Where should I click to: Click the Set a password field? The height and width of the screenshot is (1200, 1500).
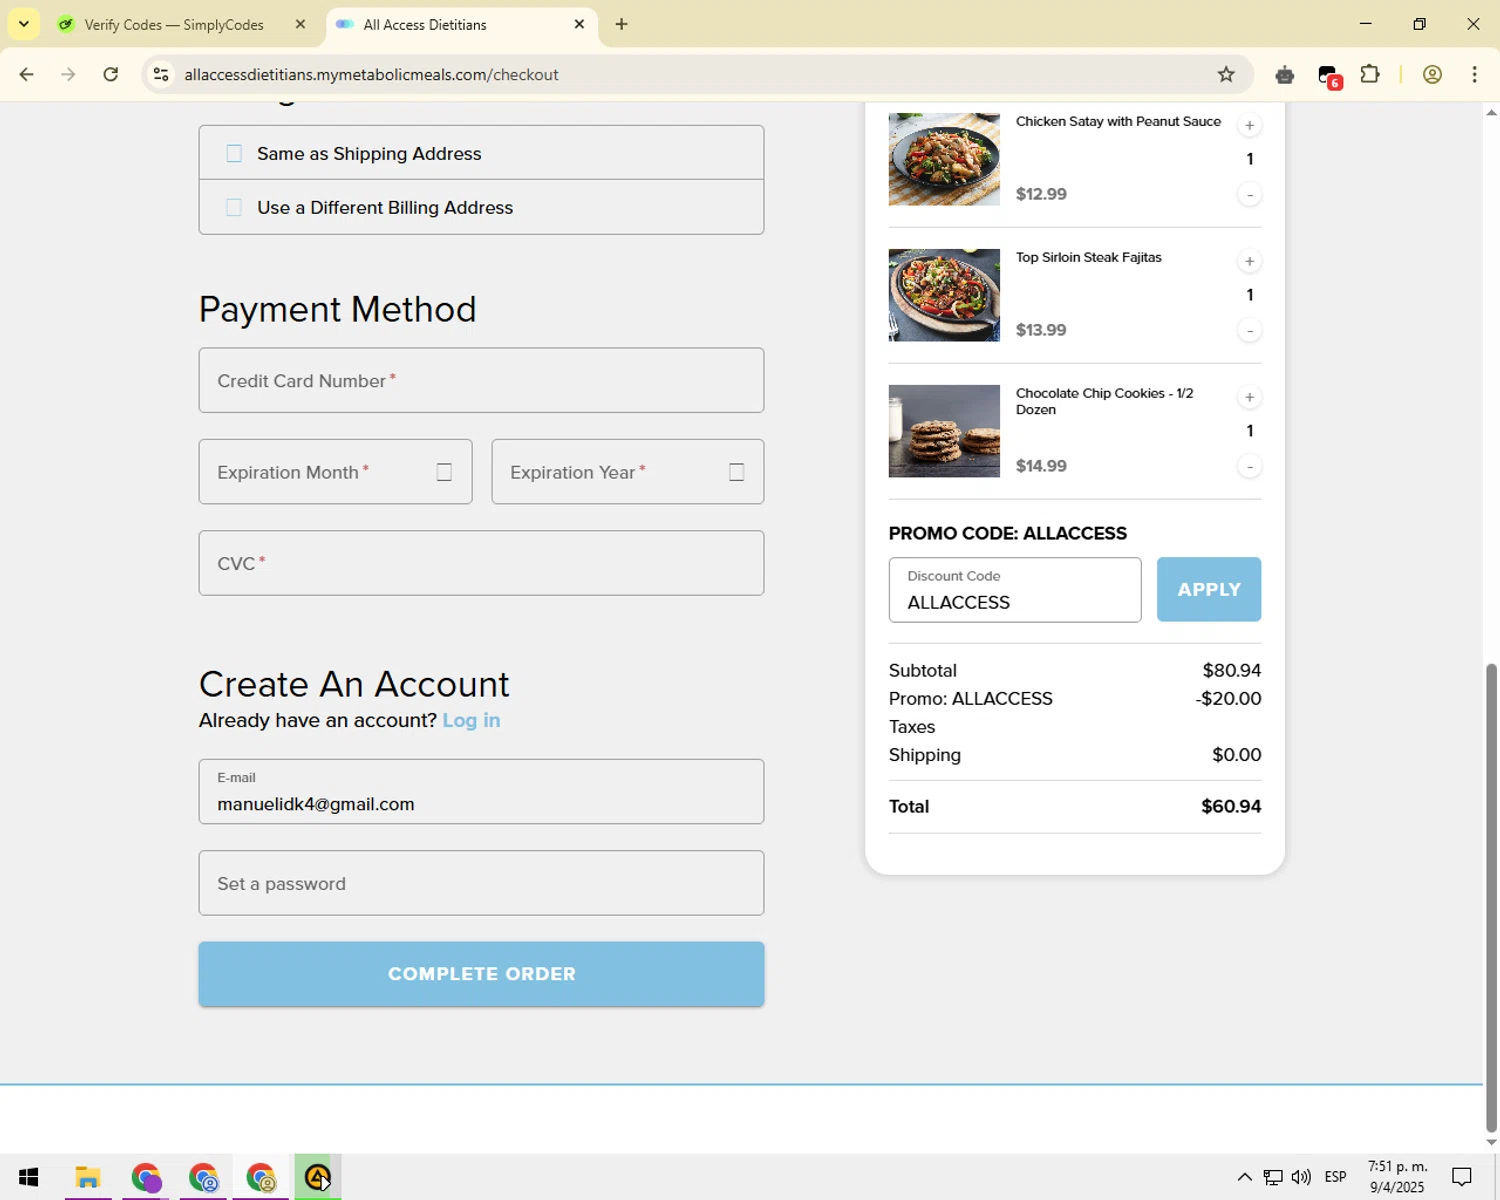[481, 883]
